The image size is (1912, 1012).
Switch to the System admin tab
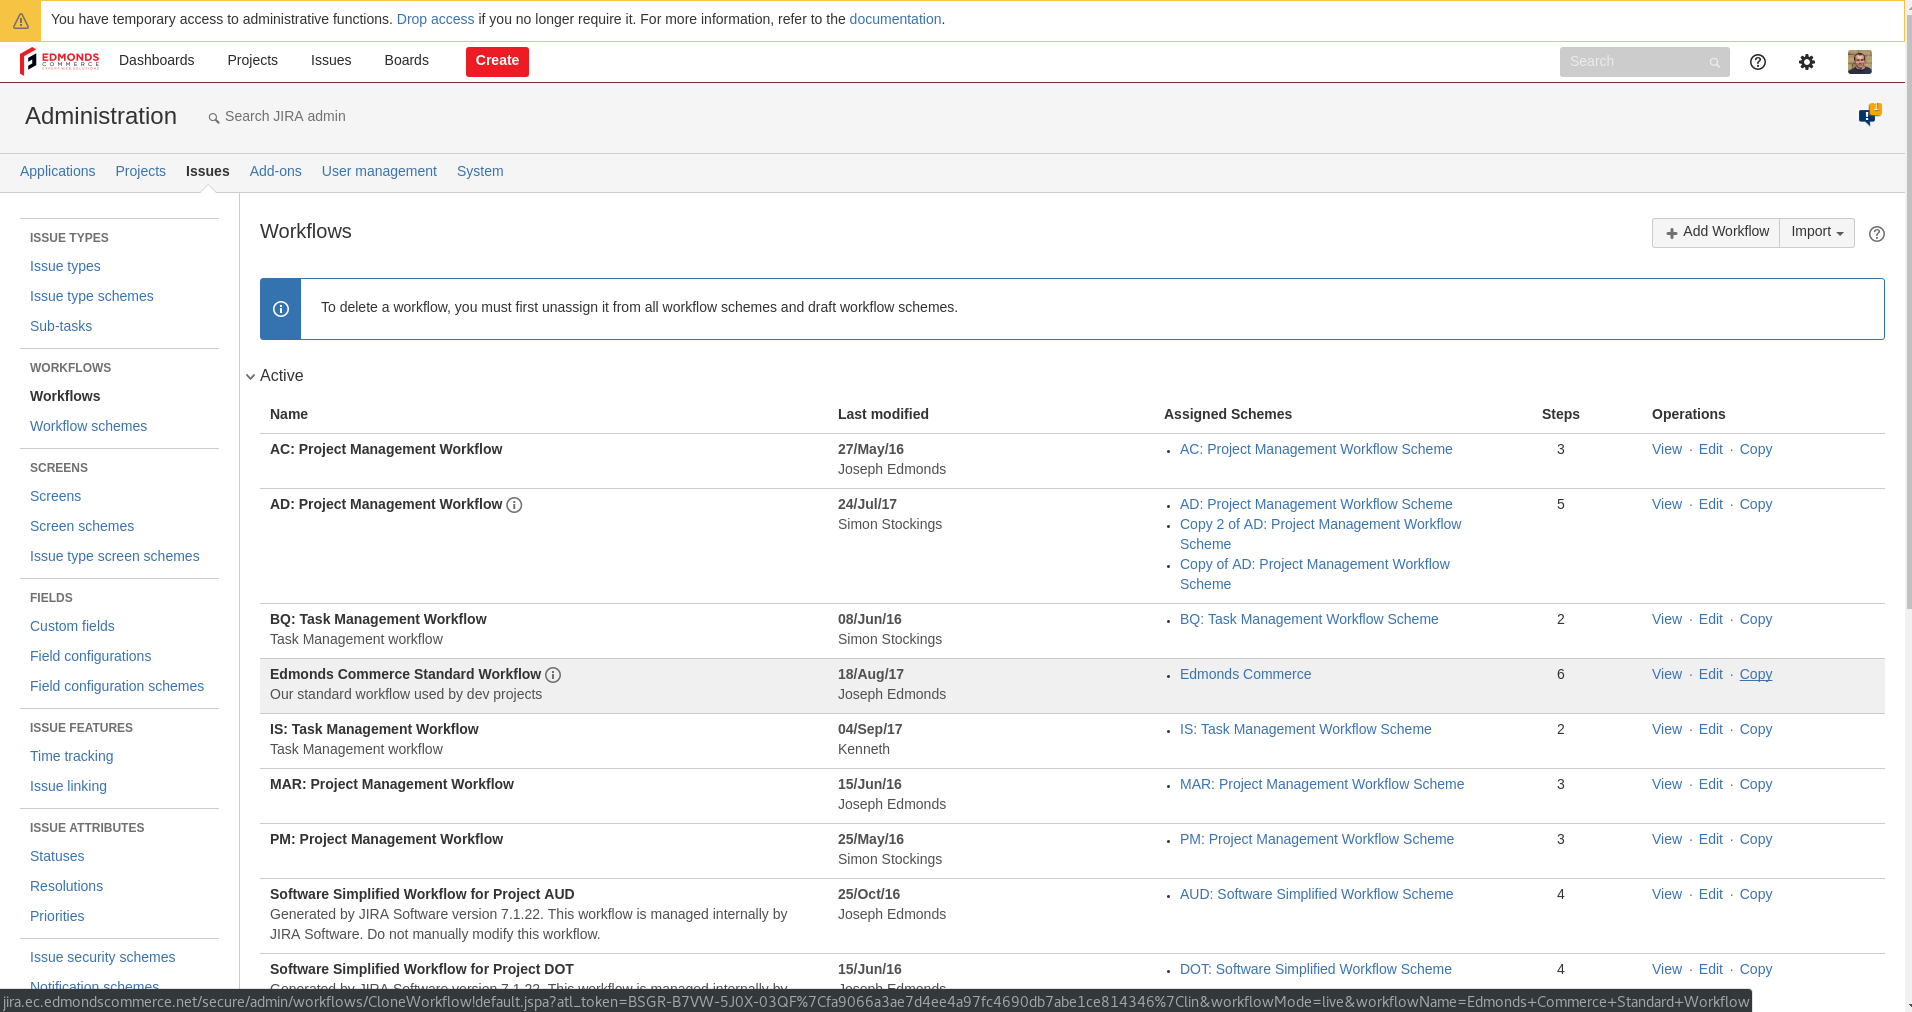tap(480, 171)
